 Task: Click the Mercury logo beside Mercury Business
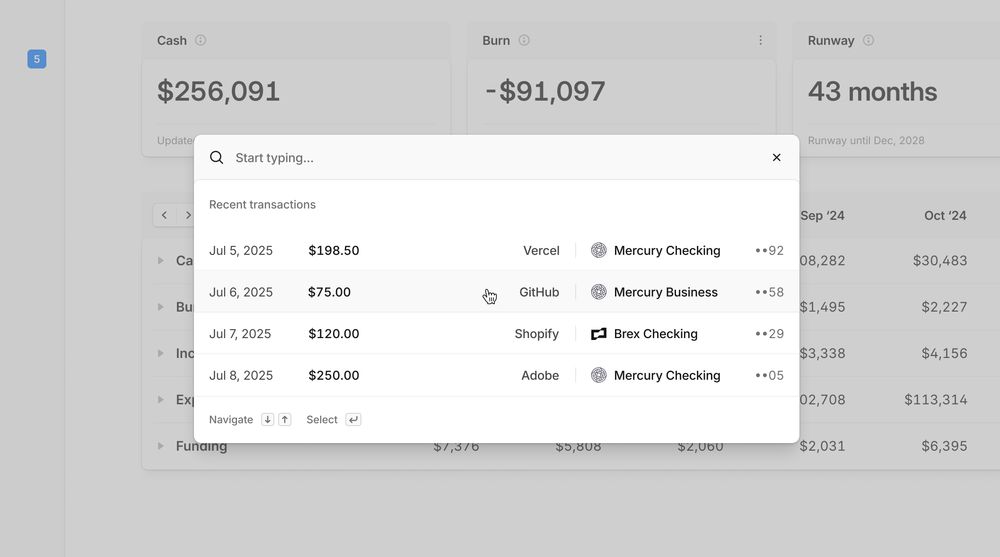click(598, 292)
